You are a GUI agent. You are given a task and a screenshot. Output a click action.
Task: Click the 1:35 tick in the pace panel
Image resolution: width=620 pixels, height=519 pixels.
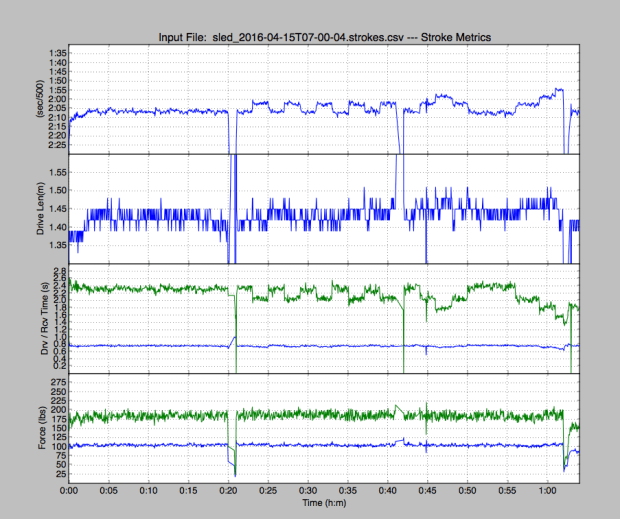point(57,53)
